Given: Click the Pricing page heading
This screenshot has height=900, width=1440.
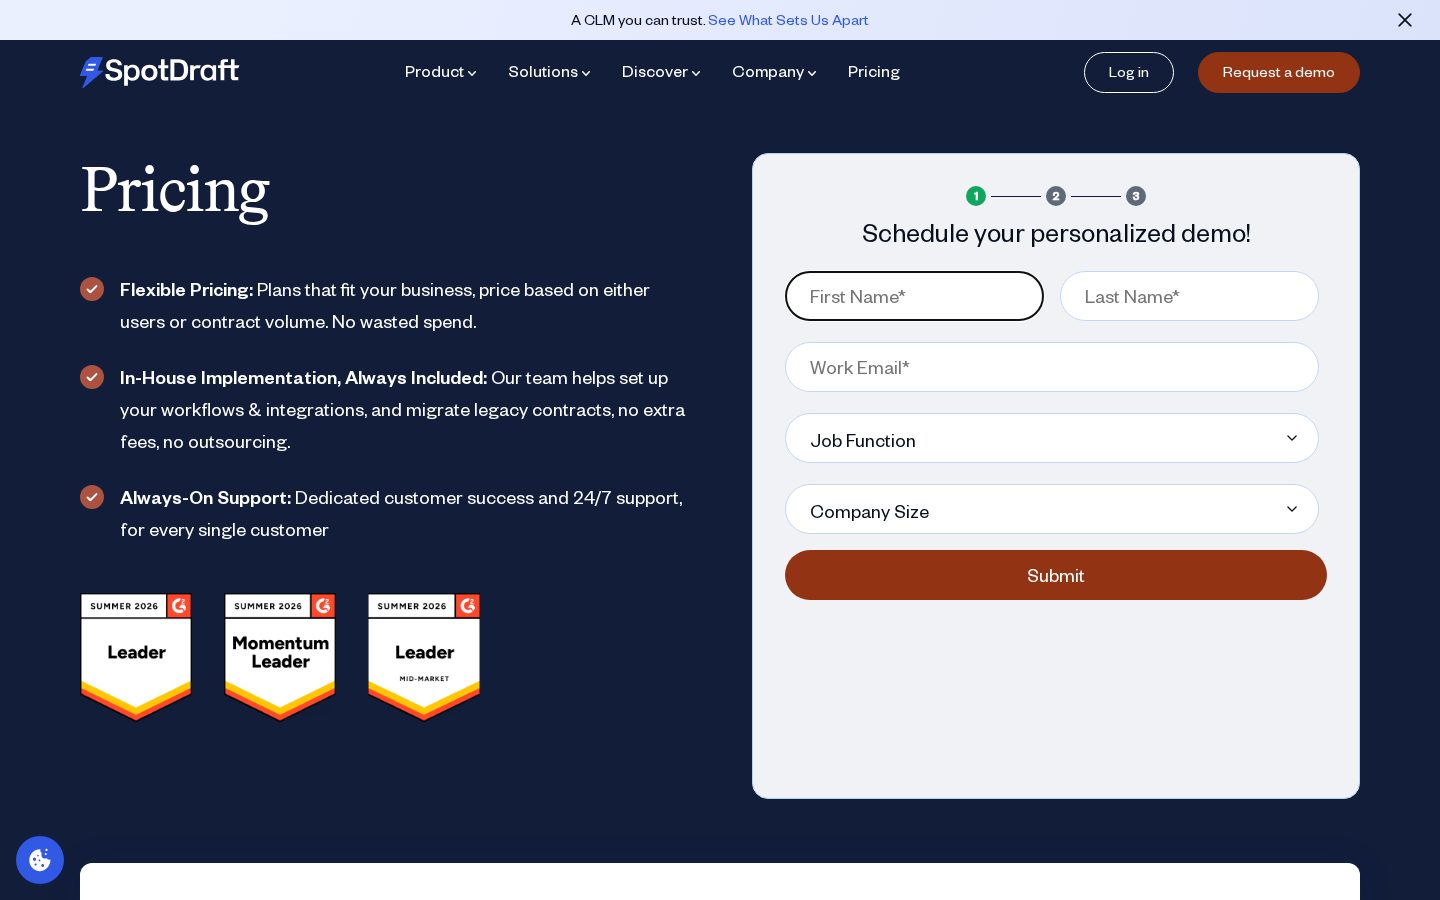Looking at the screenshot, I should 175,190.
